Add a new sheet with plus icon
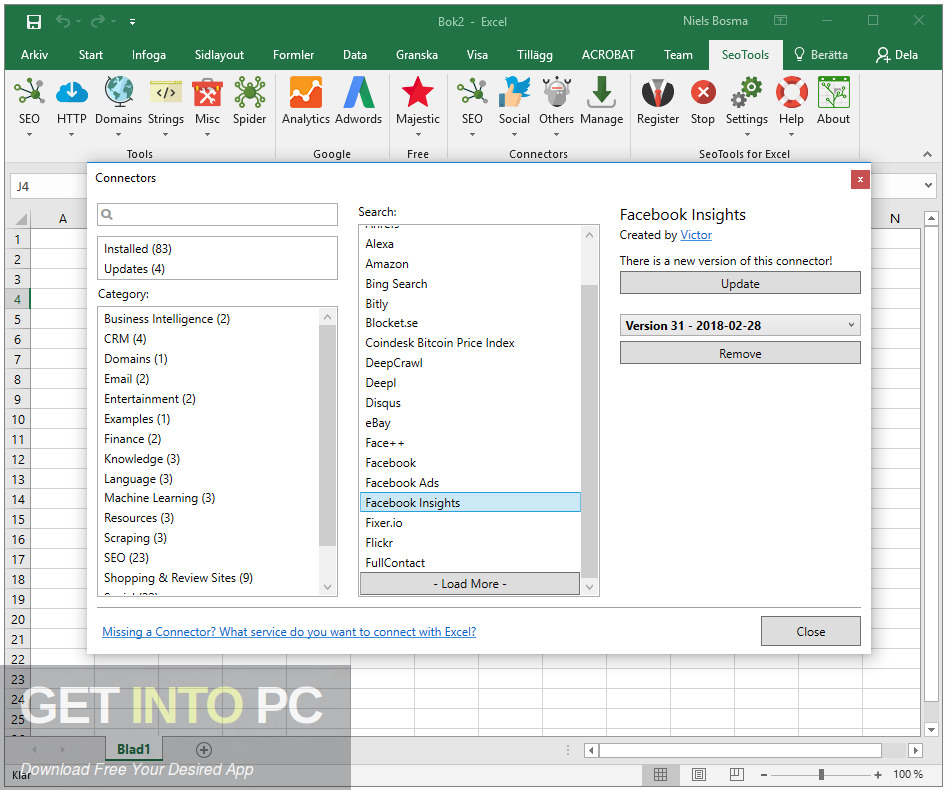This screenshot has height=790, width=948. (204, 750)
